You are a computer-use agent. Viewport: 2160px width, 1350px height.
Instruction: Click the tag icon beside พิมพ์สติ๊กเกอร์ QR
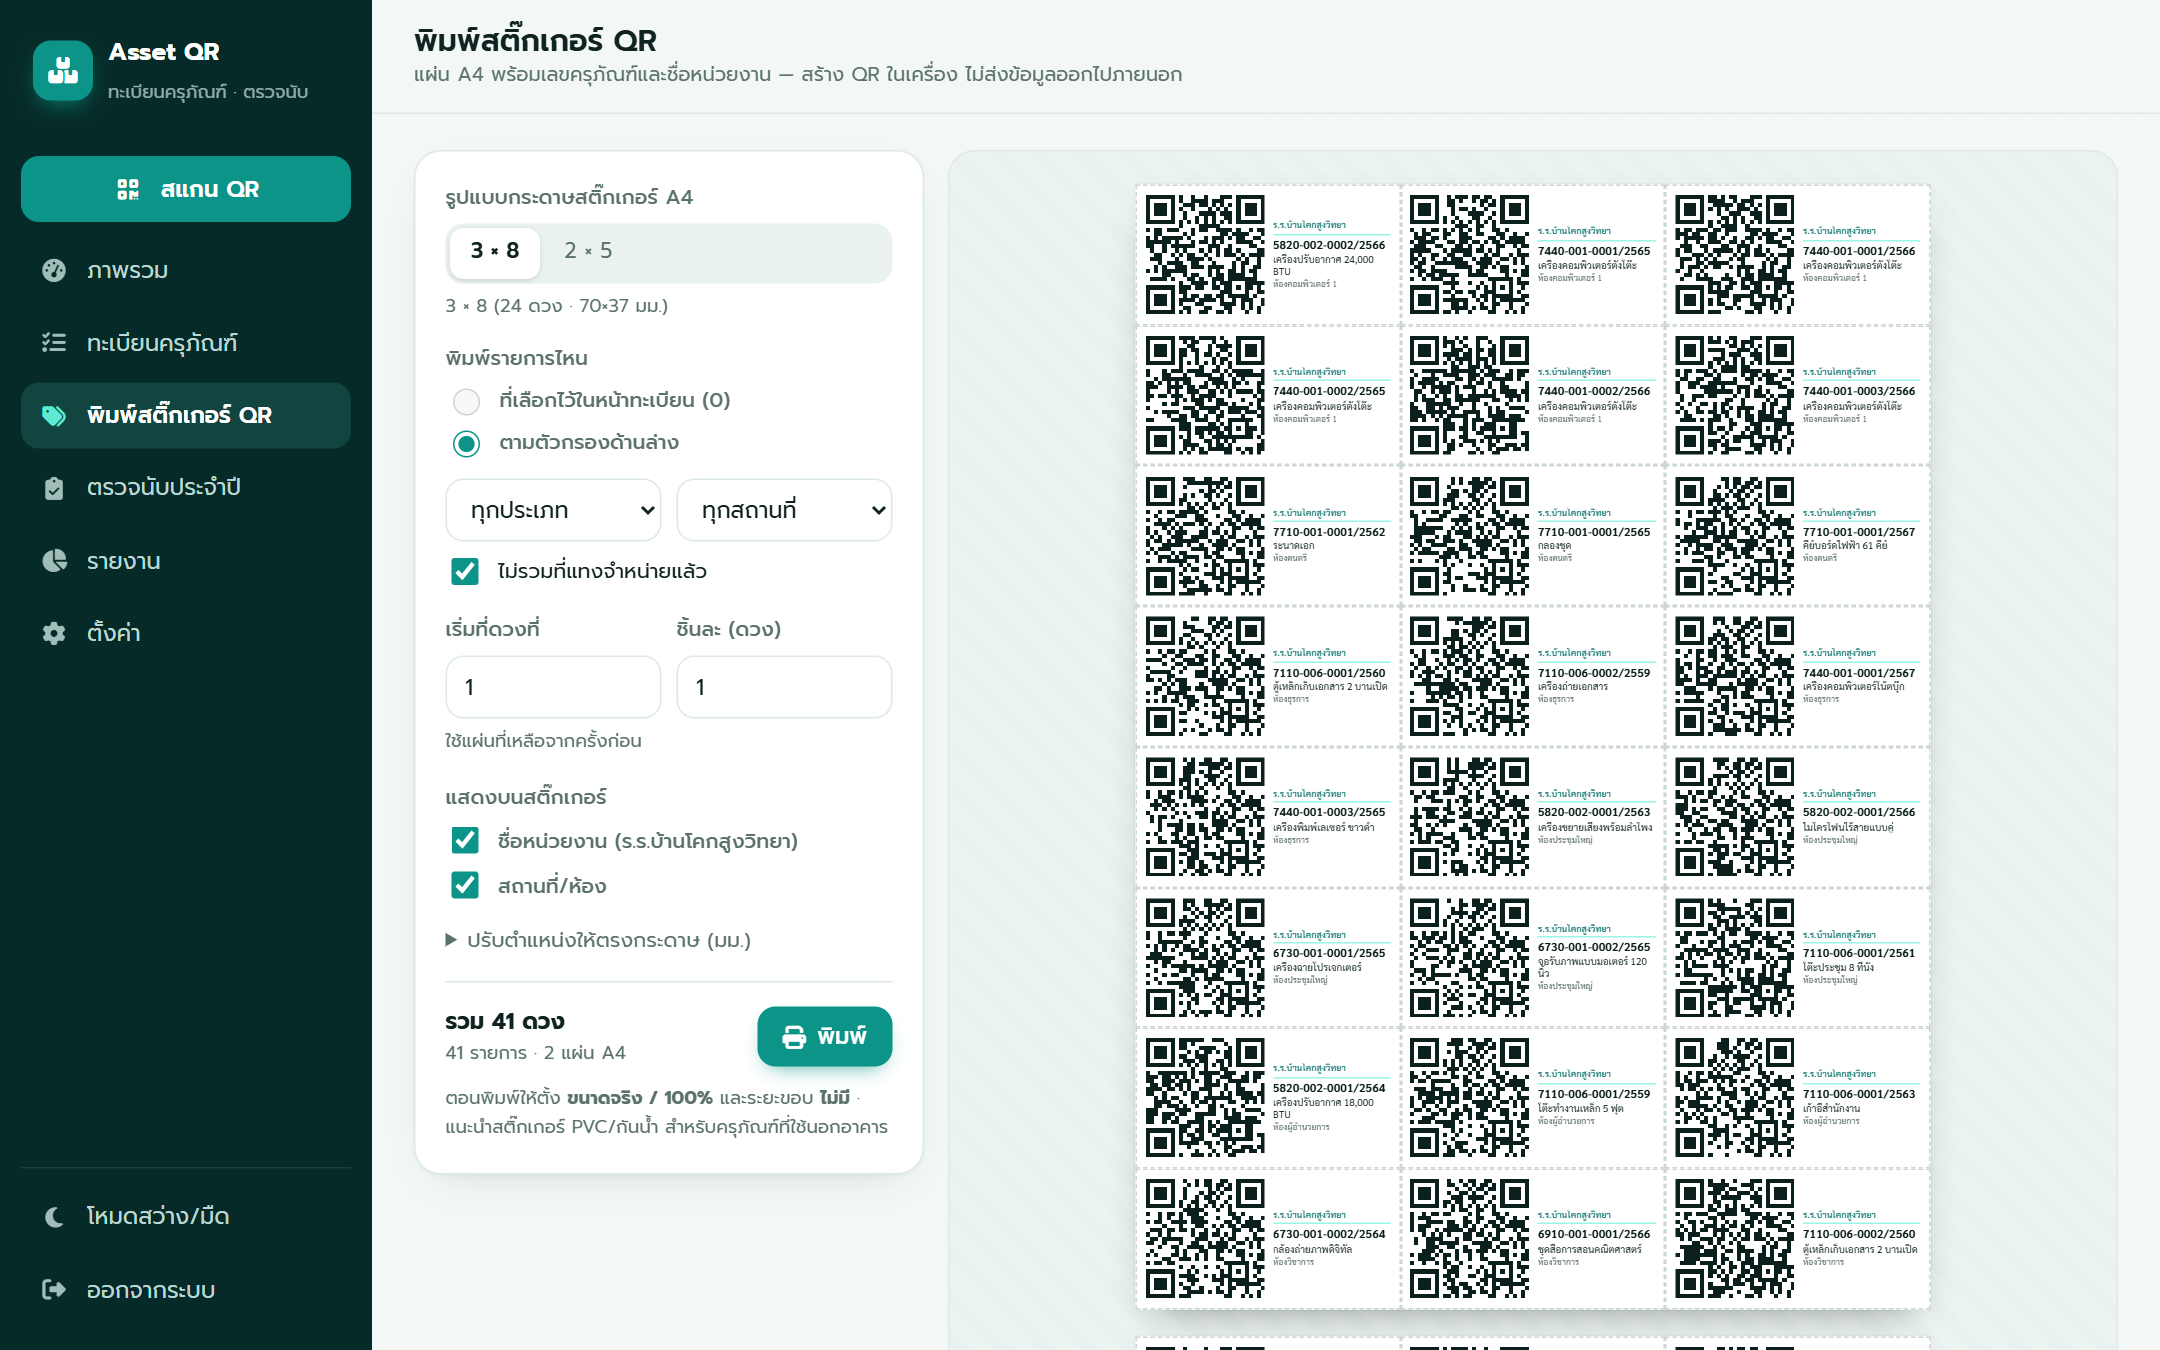click(54, 415)
